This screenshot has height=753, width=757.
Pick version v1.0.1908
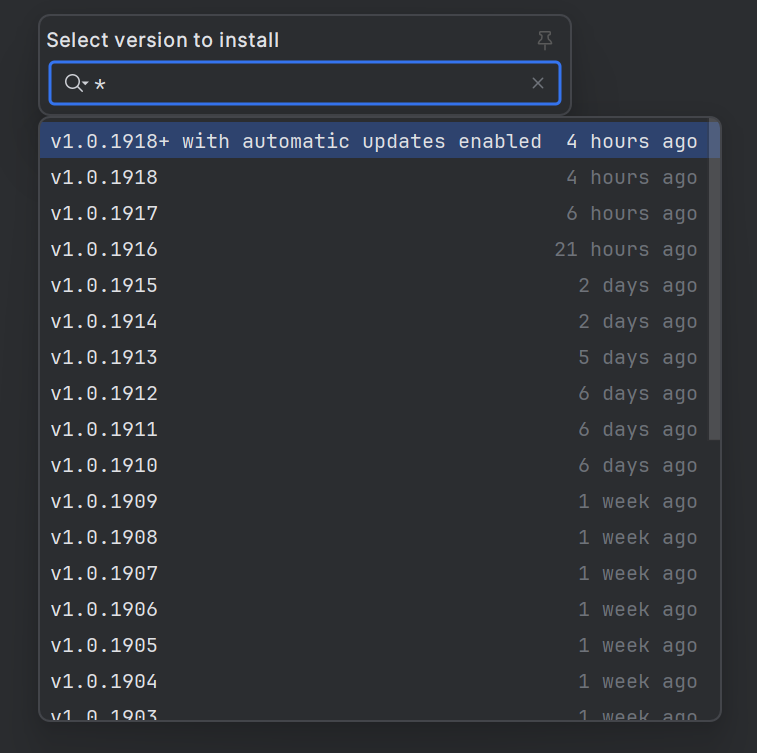tap(104, 538)
